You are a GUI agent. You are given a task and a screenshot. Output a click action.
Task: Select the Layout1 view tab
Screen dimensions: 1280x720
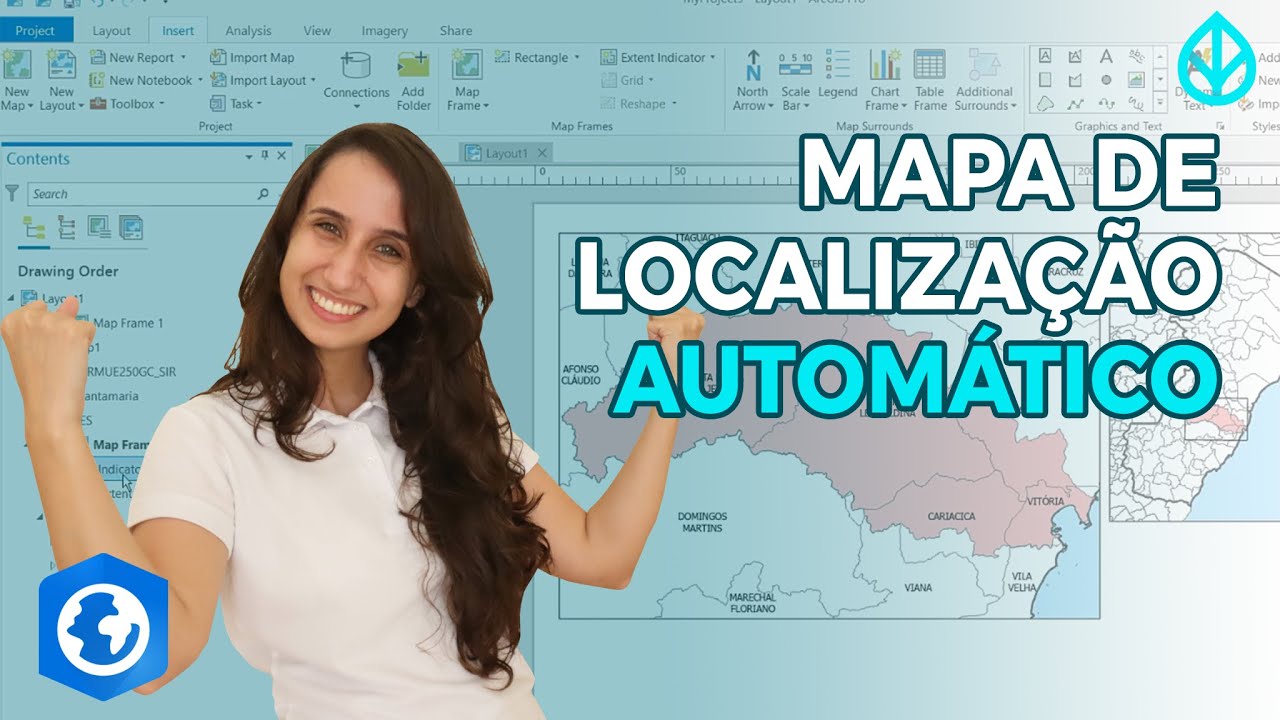(506, 153)
